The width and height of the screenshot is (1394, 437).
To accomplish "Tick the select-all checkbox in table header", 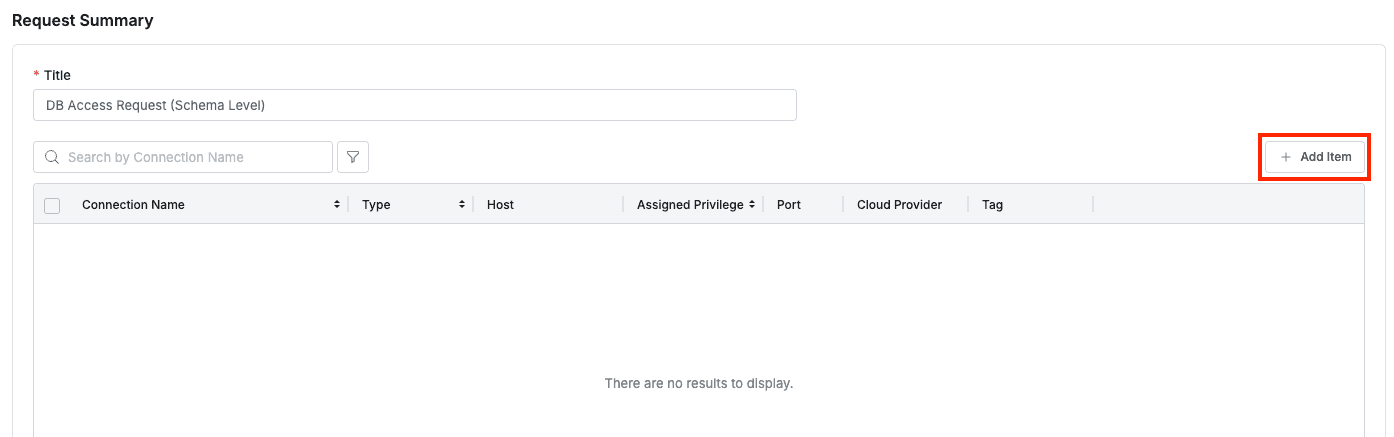I will [52, 205].
